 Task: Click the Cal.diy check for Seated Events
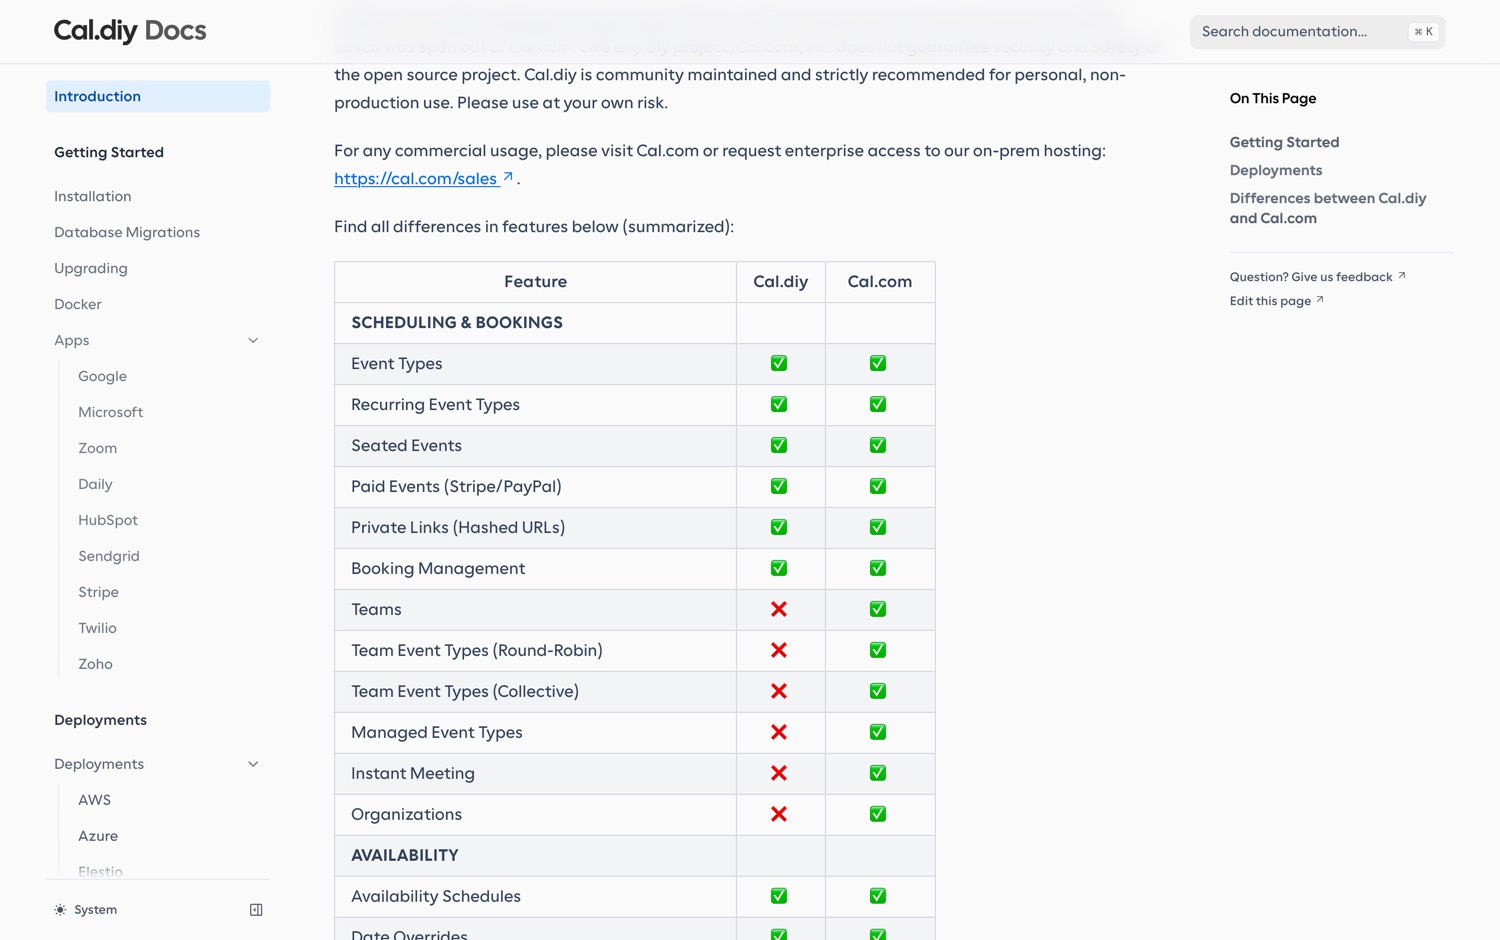[779, 445]
